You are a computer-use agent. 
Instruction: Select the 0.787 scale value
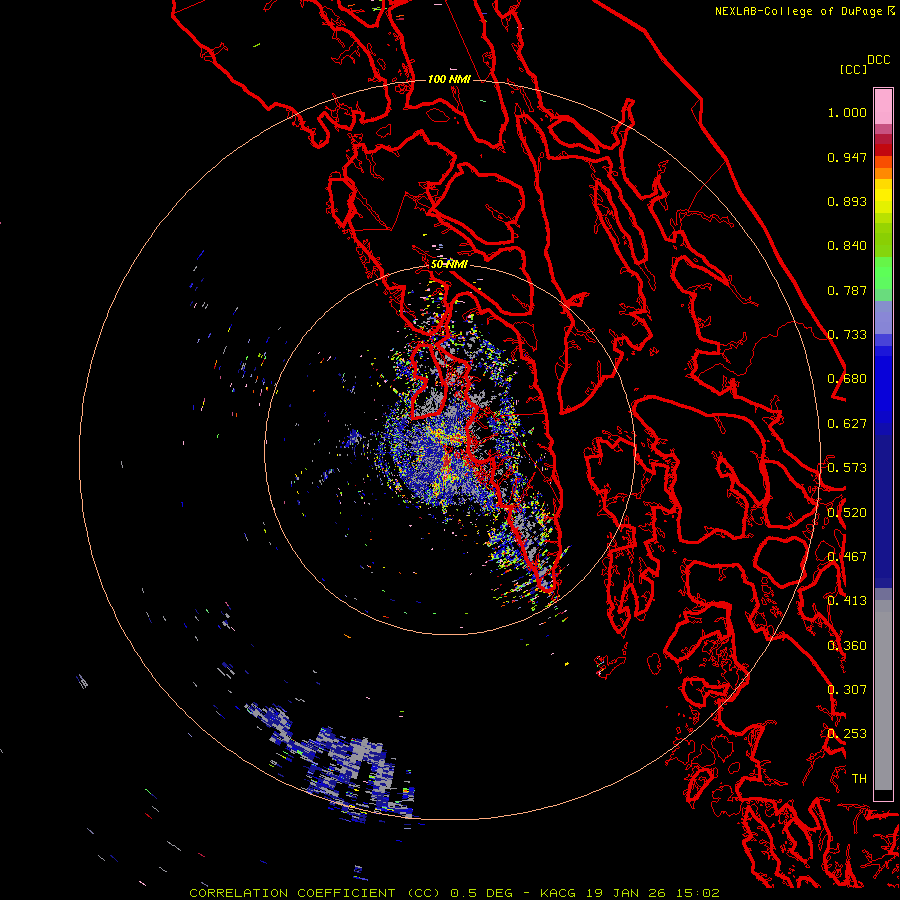pos(847,290)
